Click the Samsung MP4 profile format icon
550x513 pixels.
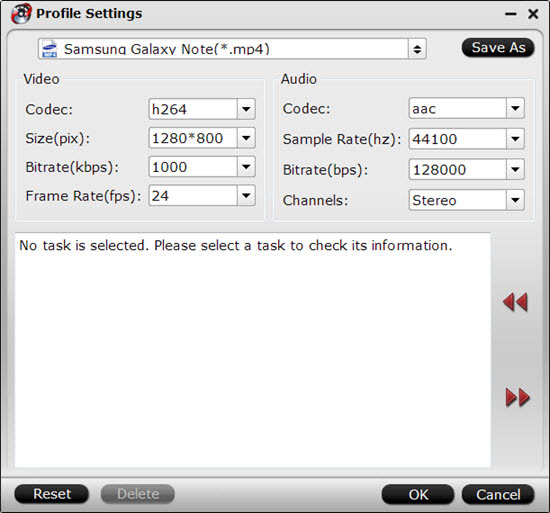[49, 49]
